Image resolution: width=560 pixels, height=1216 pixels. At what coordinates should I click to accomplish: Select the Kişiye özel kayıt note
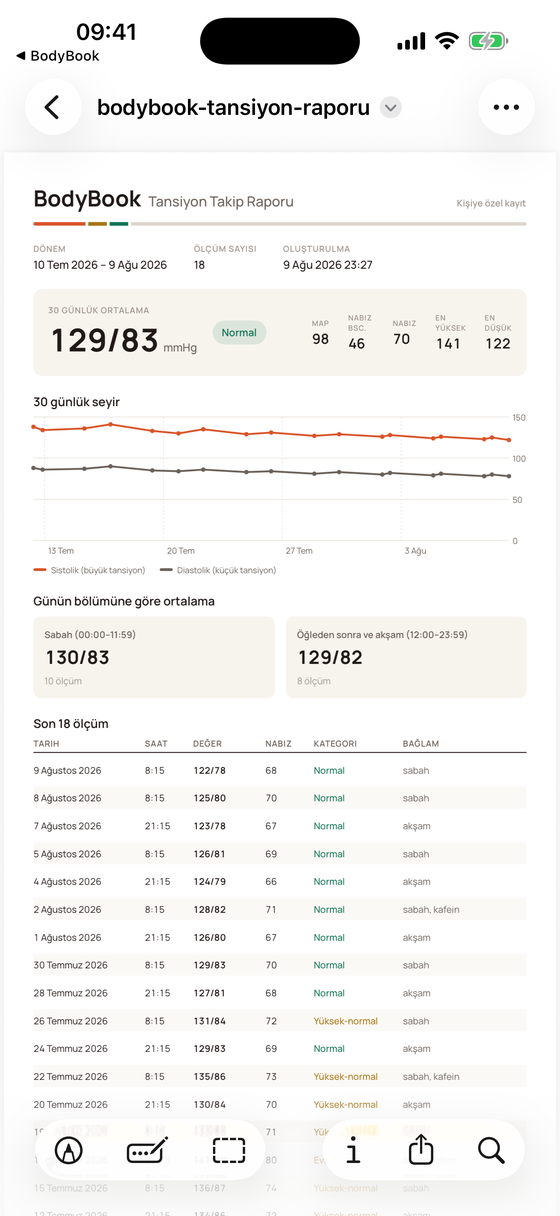tap(491, 203)
